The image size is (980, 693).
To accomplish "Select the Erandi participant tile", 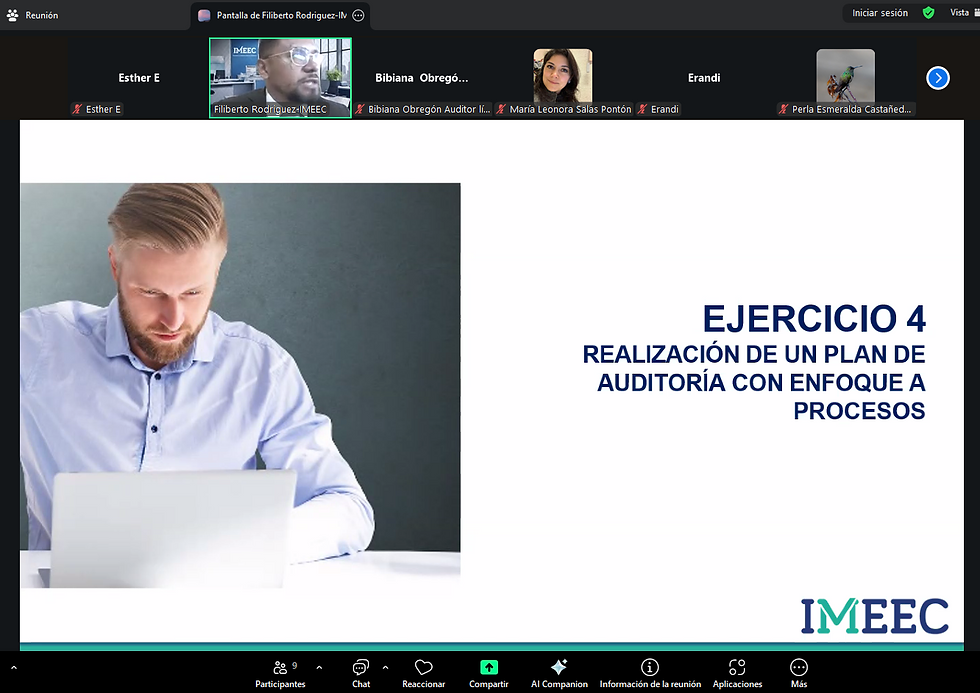I will point(704,77).
